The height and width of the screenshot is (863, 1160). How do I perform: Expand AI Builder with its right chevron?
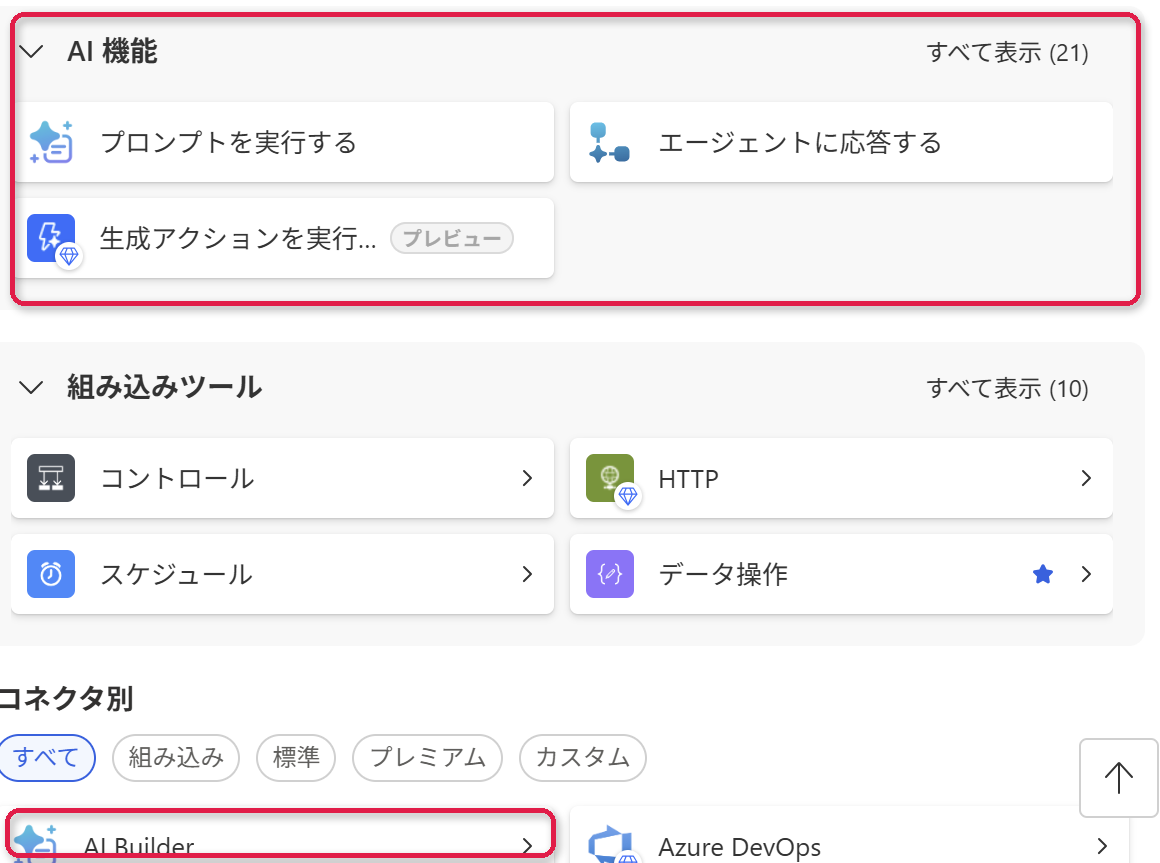(527, 846)
